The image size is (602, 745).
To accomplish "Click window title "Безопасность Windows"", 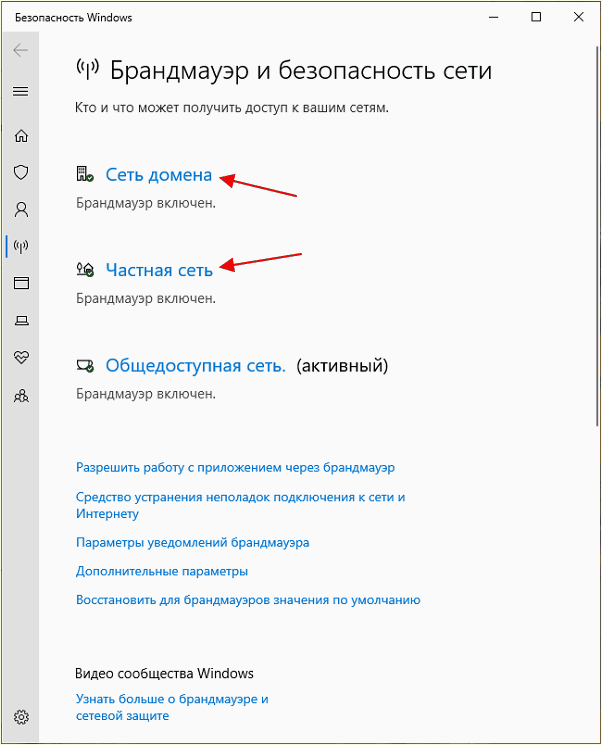I will [74, 18].
